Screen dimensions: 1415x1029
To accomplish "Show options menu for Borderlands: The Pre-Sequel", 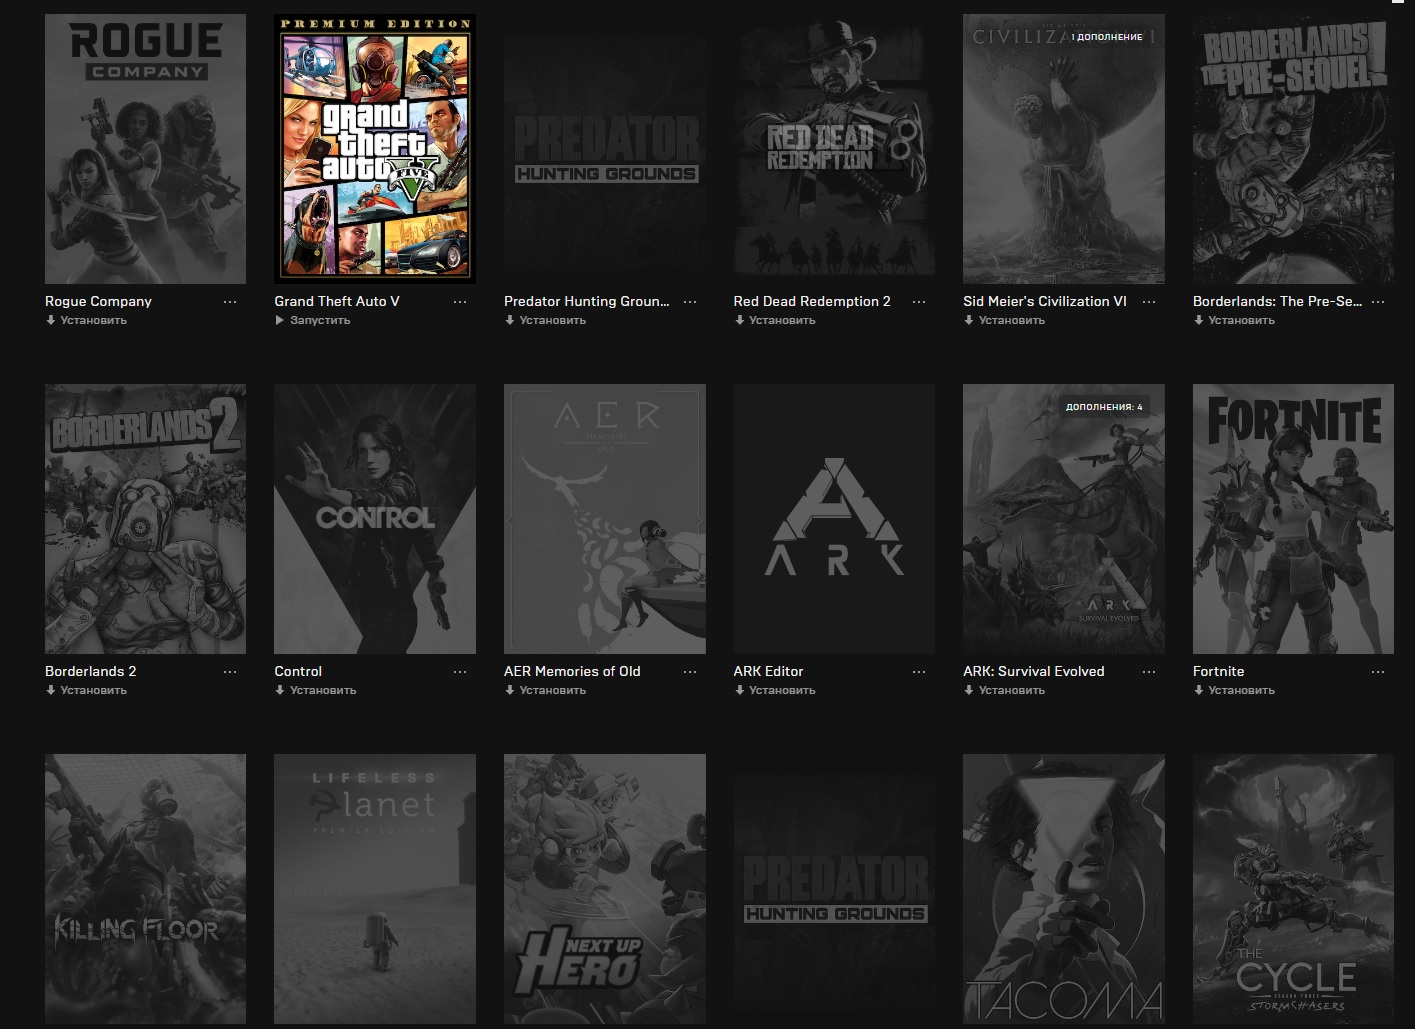I will pos(1378,302).
